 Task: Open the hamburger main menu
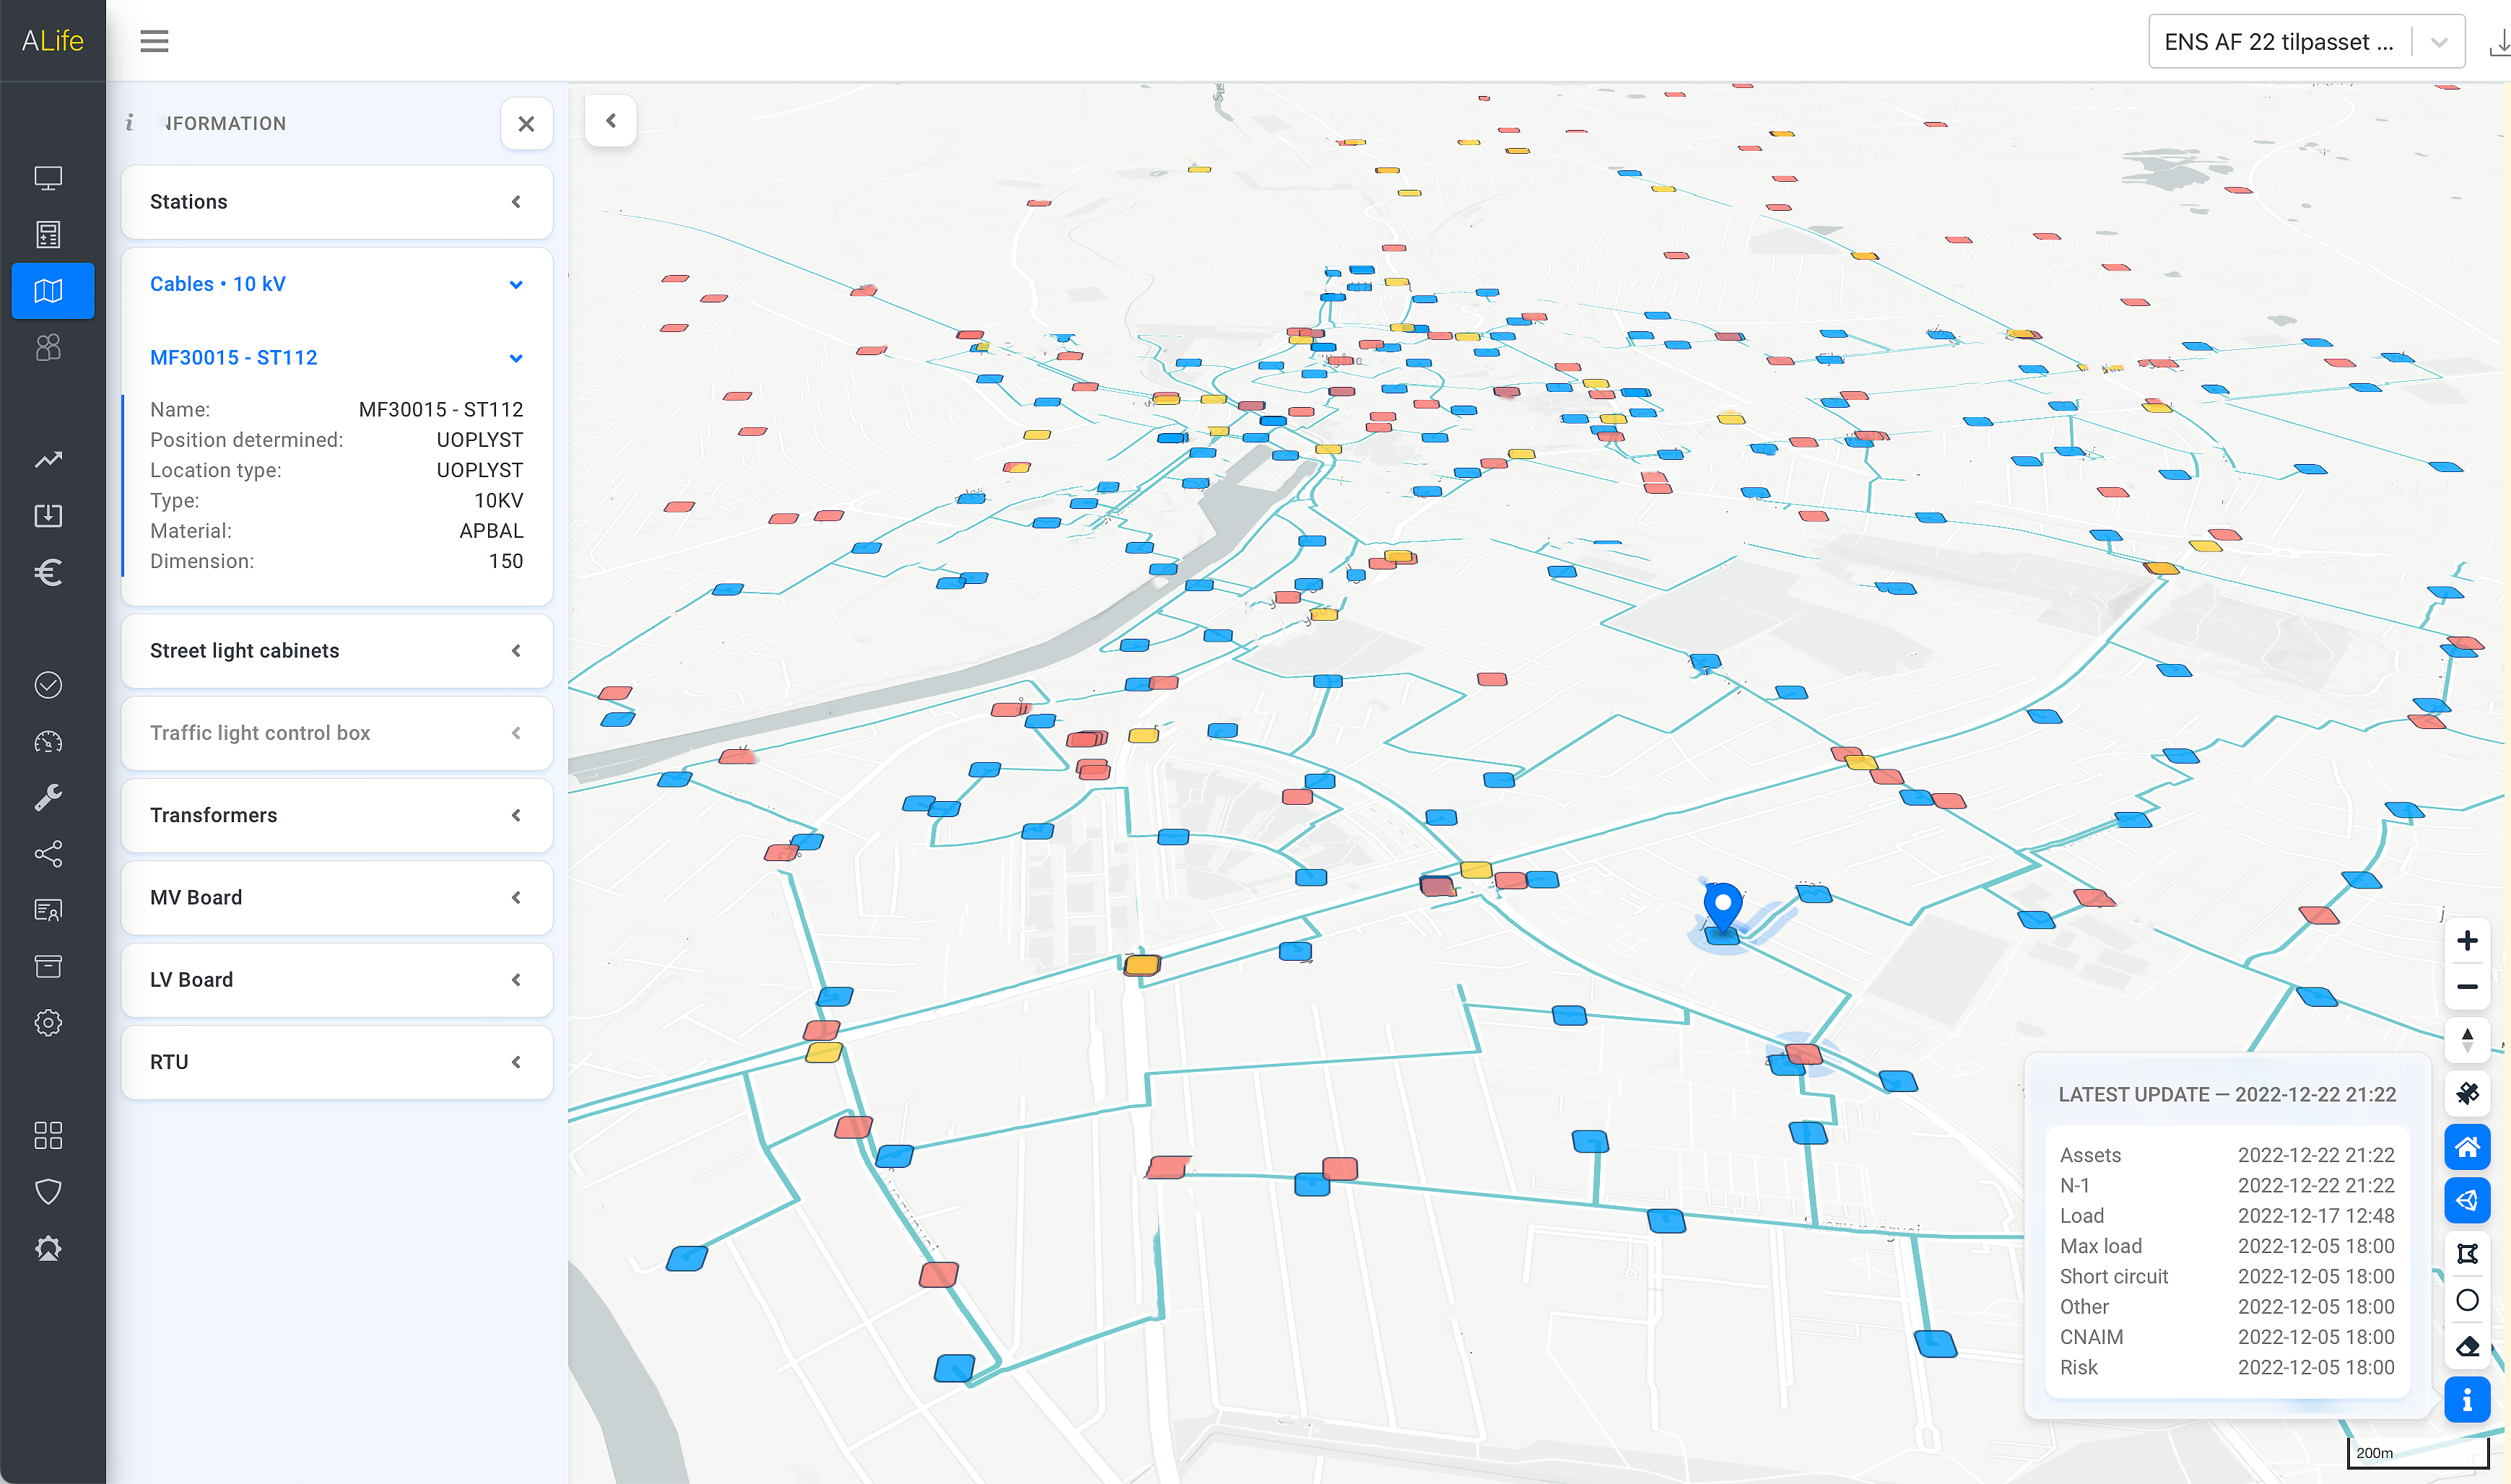154,41
